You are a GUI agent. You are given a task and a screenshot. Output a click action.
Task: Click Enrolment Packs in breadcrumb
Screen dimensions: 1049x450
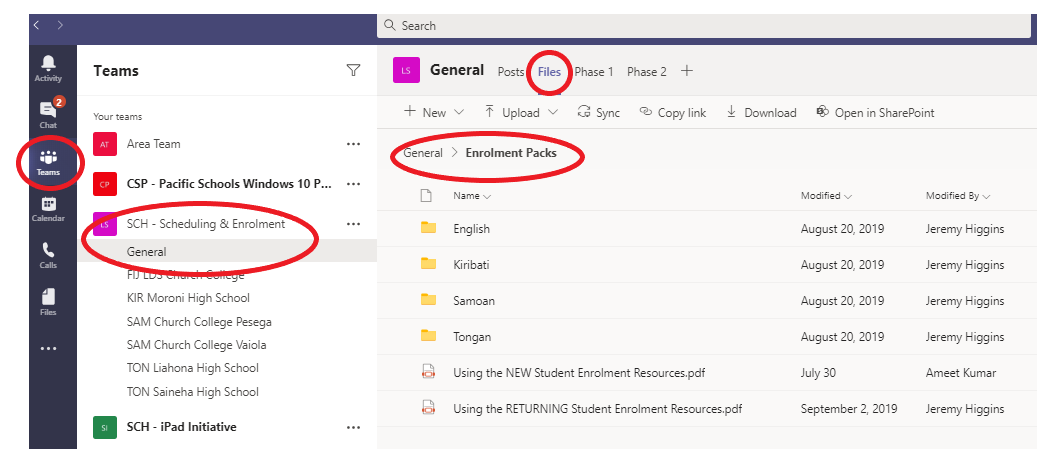[x=510, y=153]
